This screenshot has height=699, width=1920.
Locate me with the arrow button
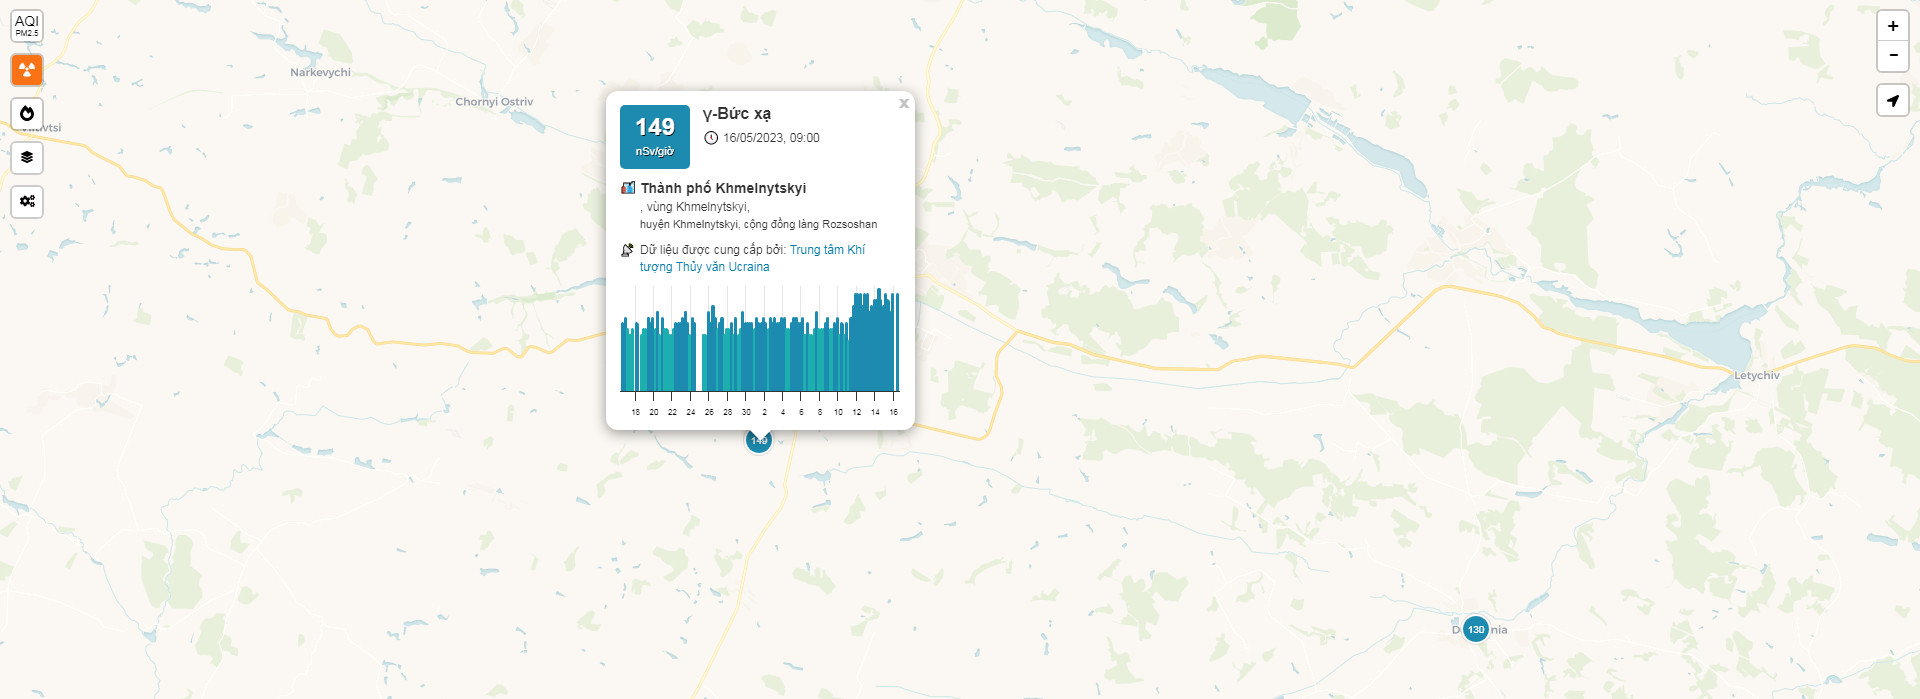[x=1893, y=100]
